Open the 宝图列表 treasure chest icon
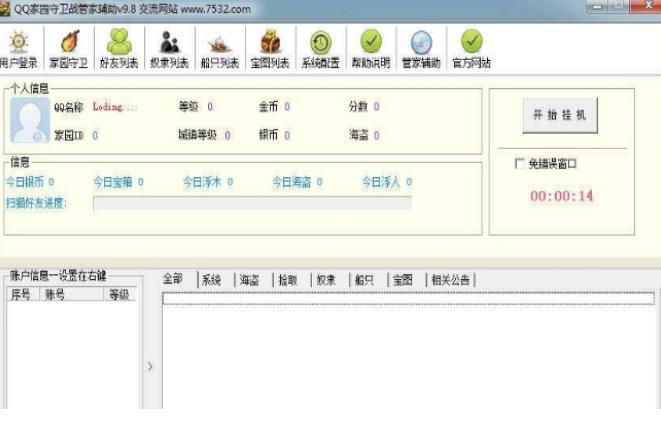661x425 pixels. 270,49
